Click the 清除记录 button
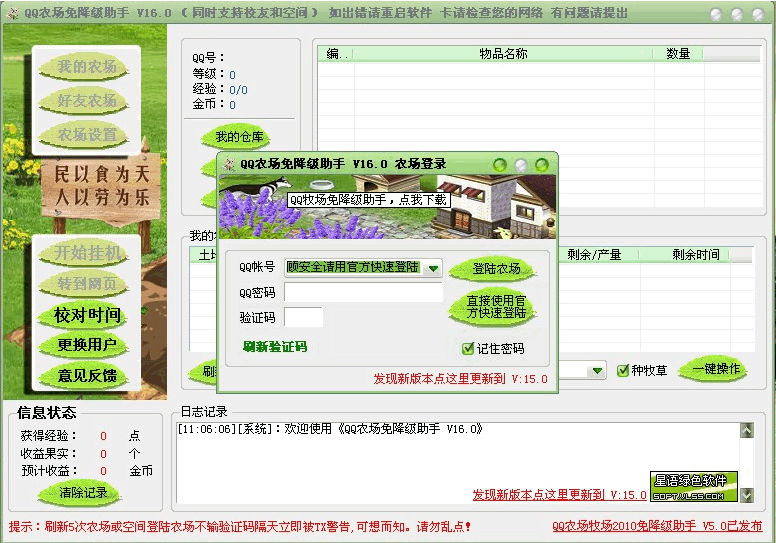Image resolution: width=776 pixels, height=543 pixels. [81, 493]
